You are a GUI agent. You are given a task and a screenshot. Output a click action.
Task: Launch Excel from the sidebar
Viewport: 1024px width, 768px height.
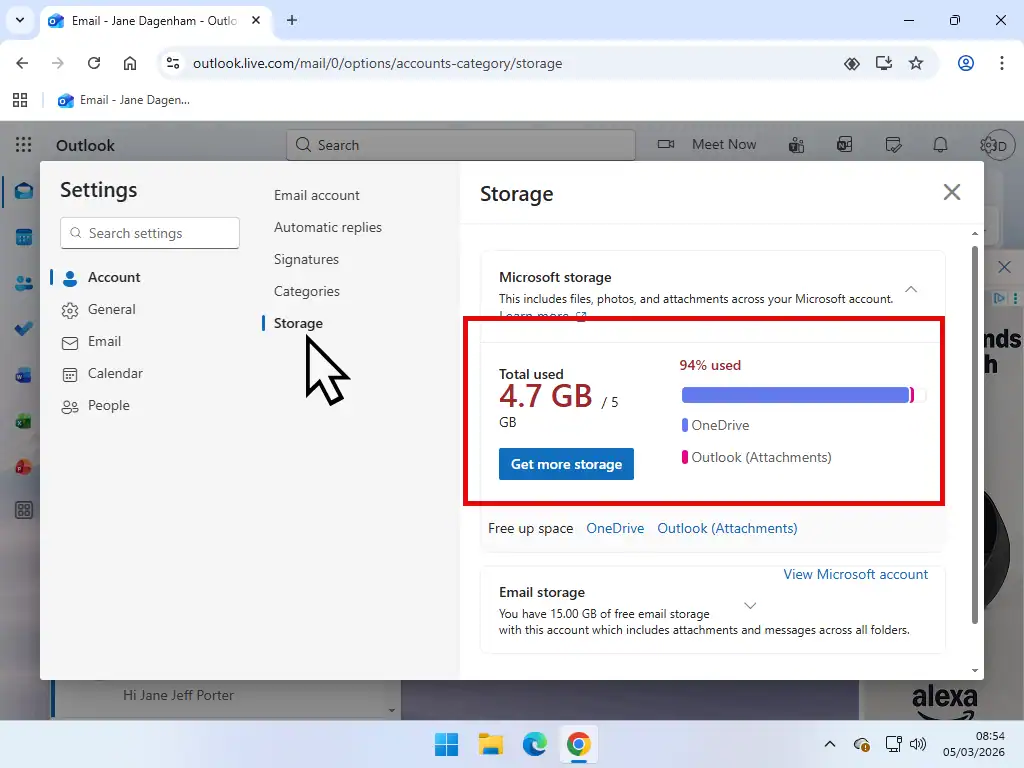click(23, 420)
